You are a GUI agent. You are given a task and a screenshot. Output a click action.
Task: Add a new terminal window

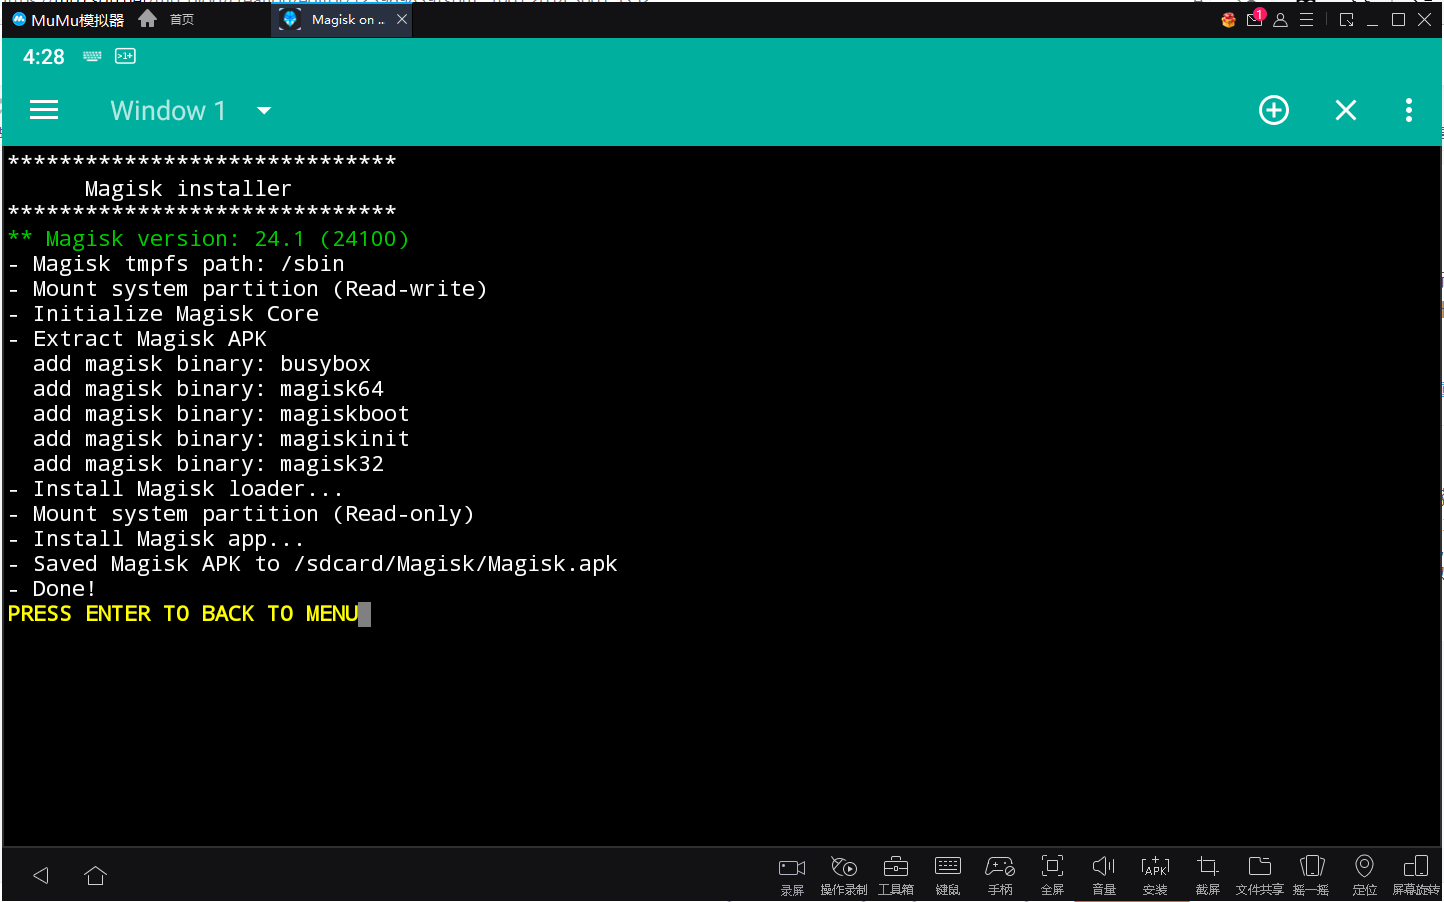point(1274,110)
